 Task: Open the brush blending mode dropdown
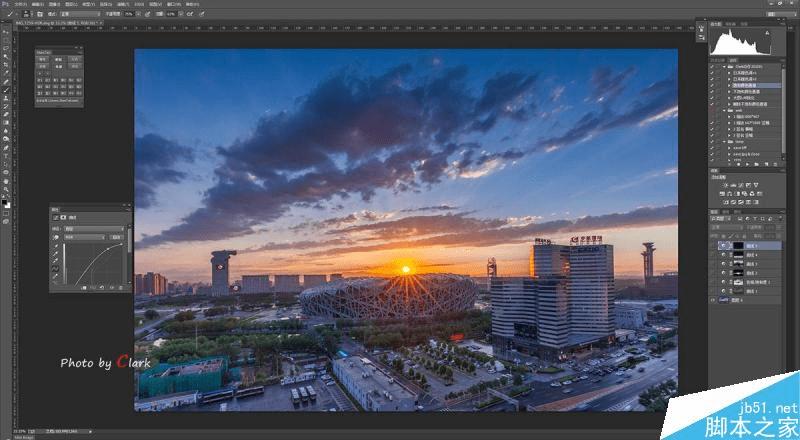(x=81, y=14)
